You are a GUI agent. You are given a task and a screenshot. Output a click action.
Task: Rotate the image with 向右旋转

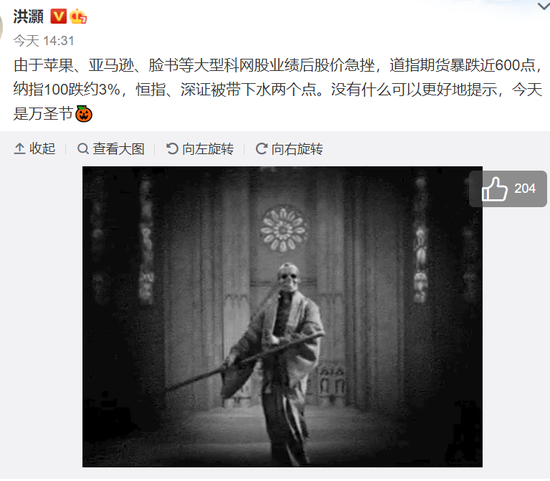pyautogui.click(x=289, y=149)
